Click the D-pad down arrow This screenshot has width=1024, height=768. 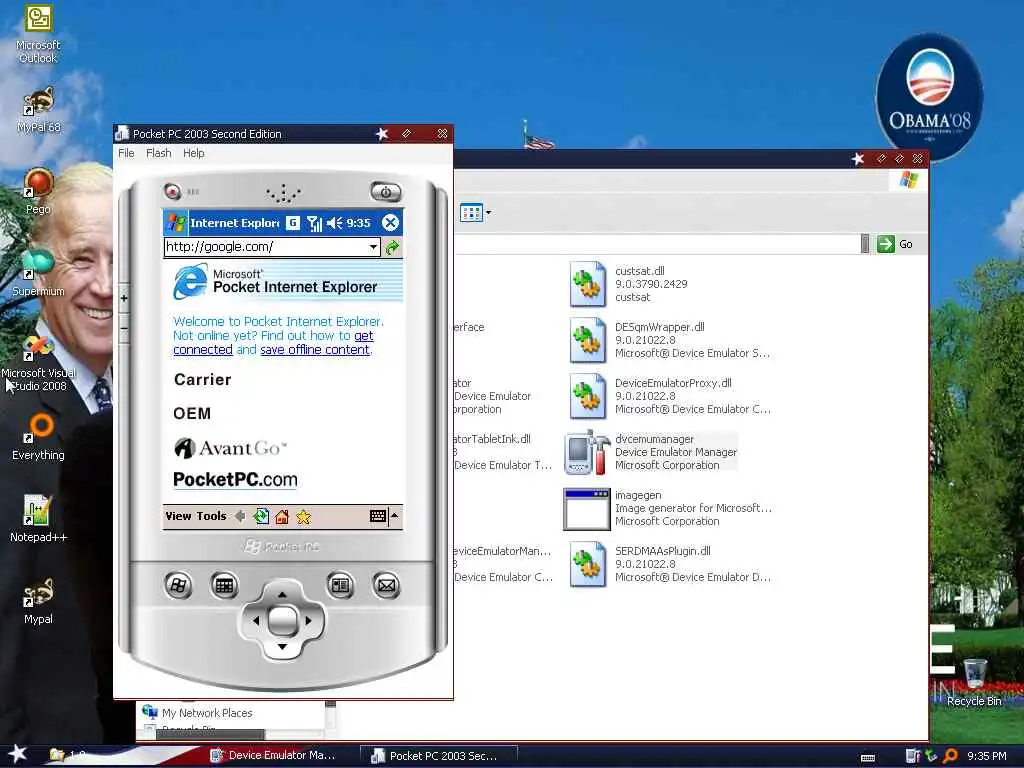coord(282,647)
